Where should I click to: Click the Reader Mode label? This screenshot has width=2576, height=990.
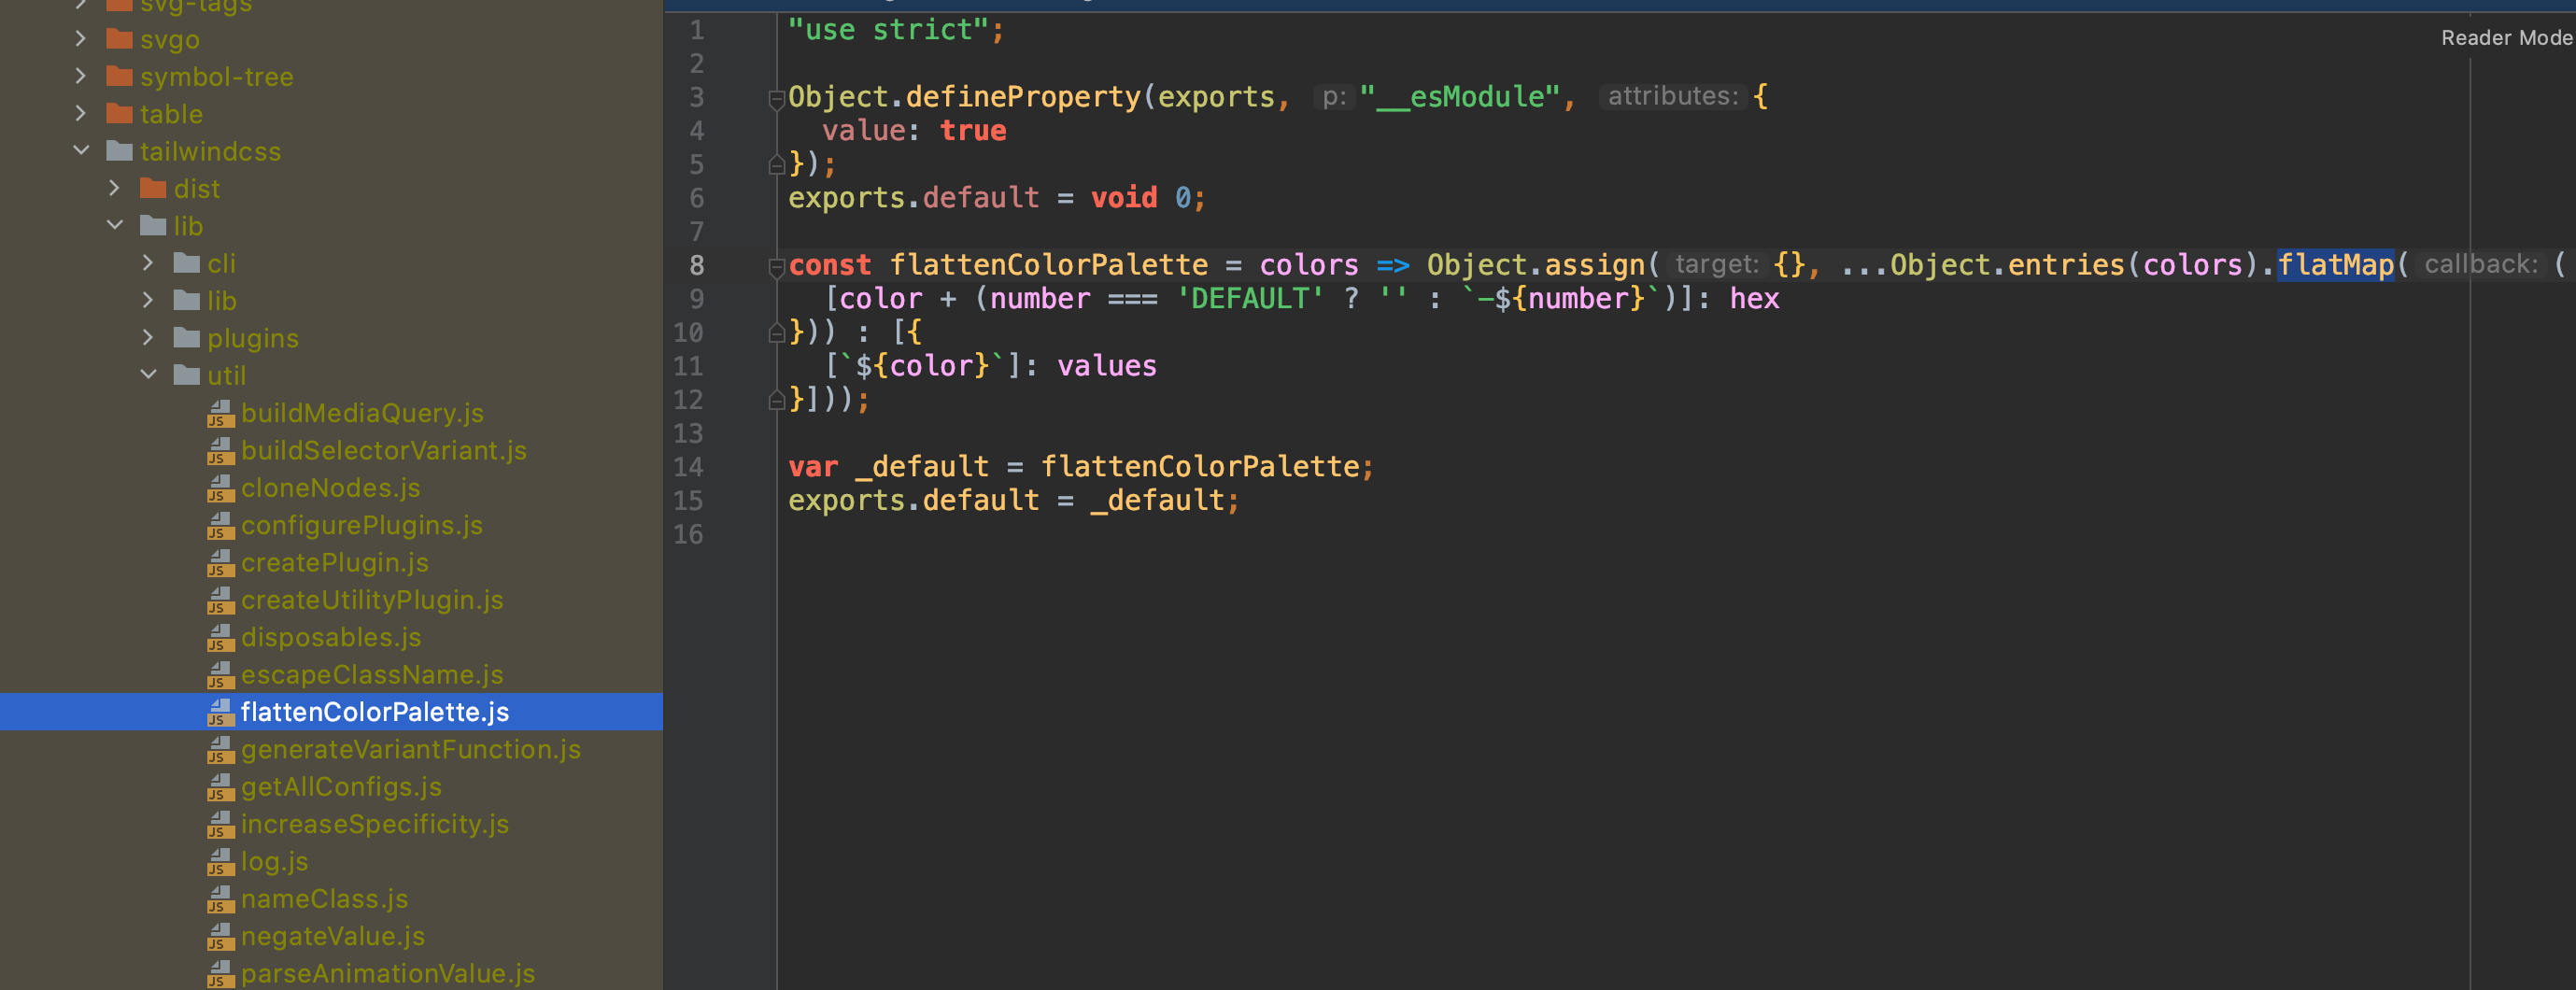(2504, 38)
